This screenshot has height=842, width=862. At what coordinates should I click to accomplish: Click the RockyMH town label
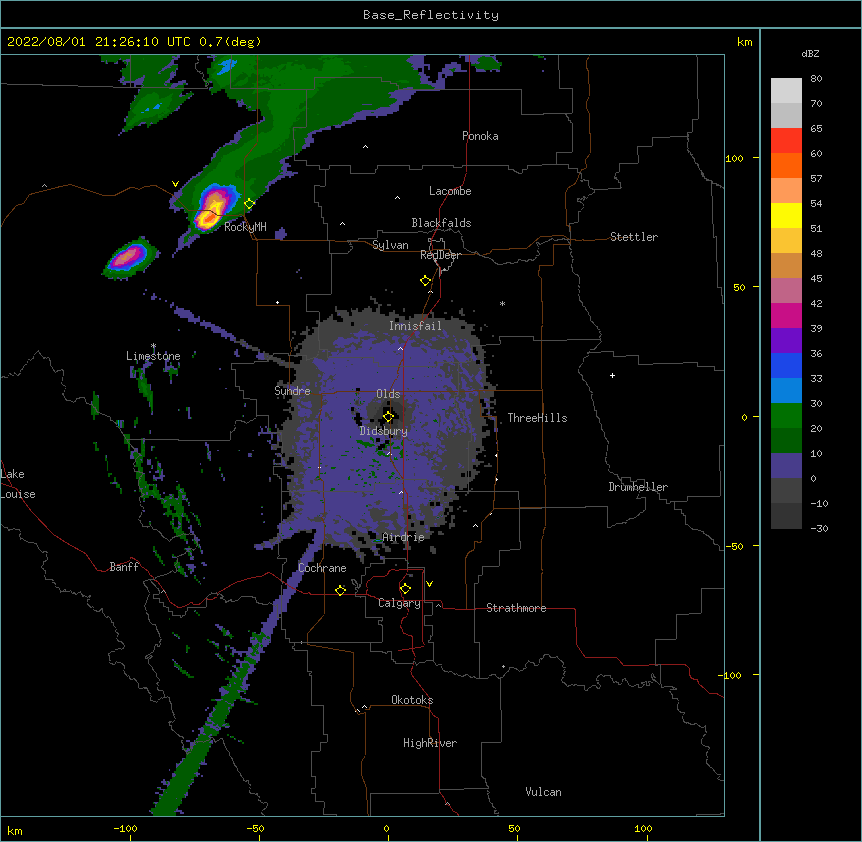click(x=245, y=227)
